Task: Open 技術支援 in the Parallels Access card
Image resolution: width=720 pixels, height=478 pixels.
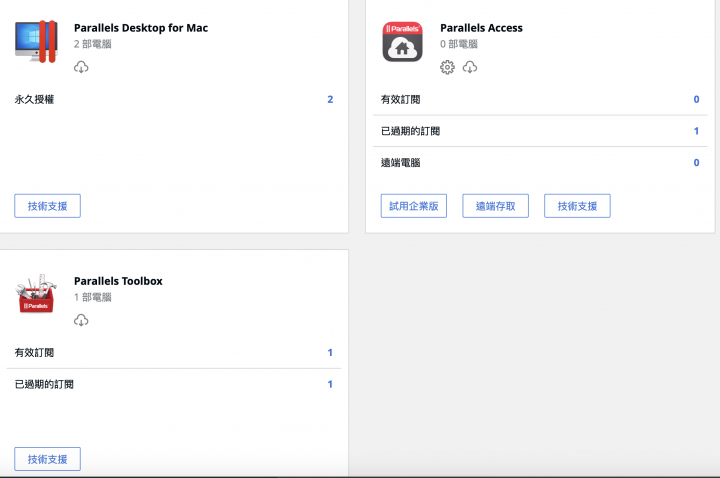Action: click(577, 206)
